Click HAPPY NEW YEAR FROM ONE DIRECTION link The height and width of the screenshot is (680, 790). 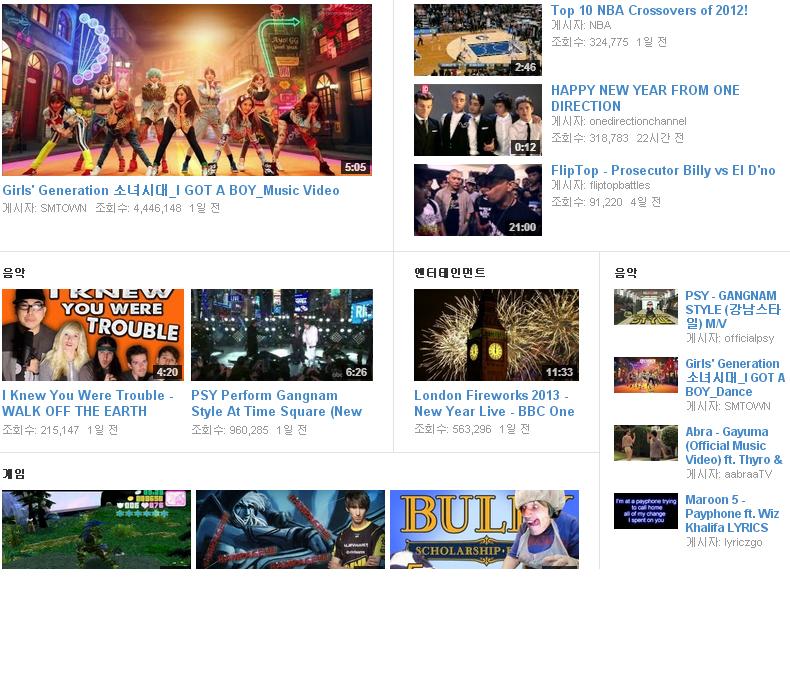click(x=645, y=98)
